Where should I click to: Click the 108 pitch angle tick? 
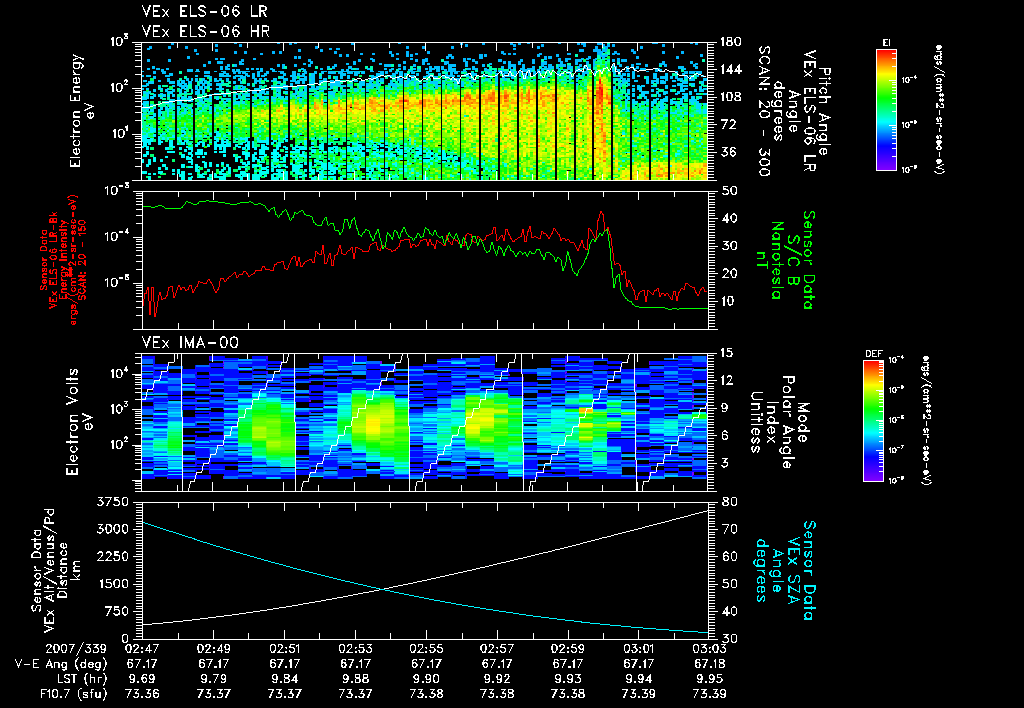tap(731, 97)
